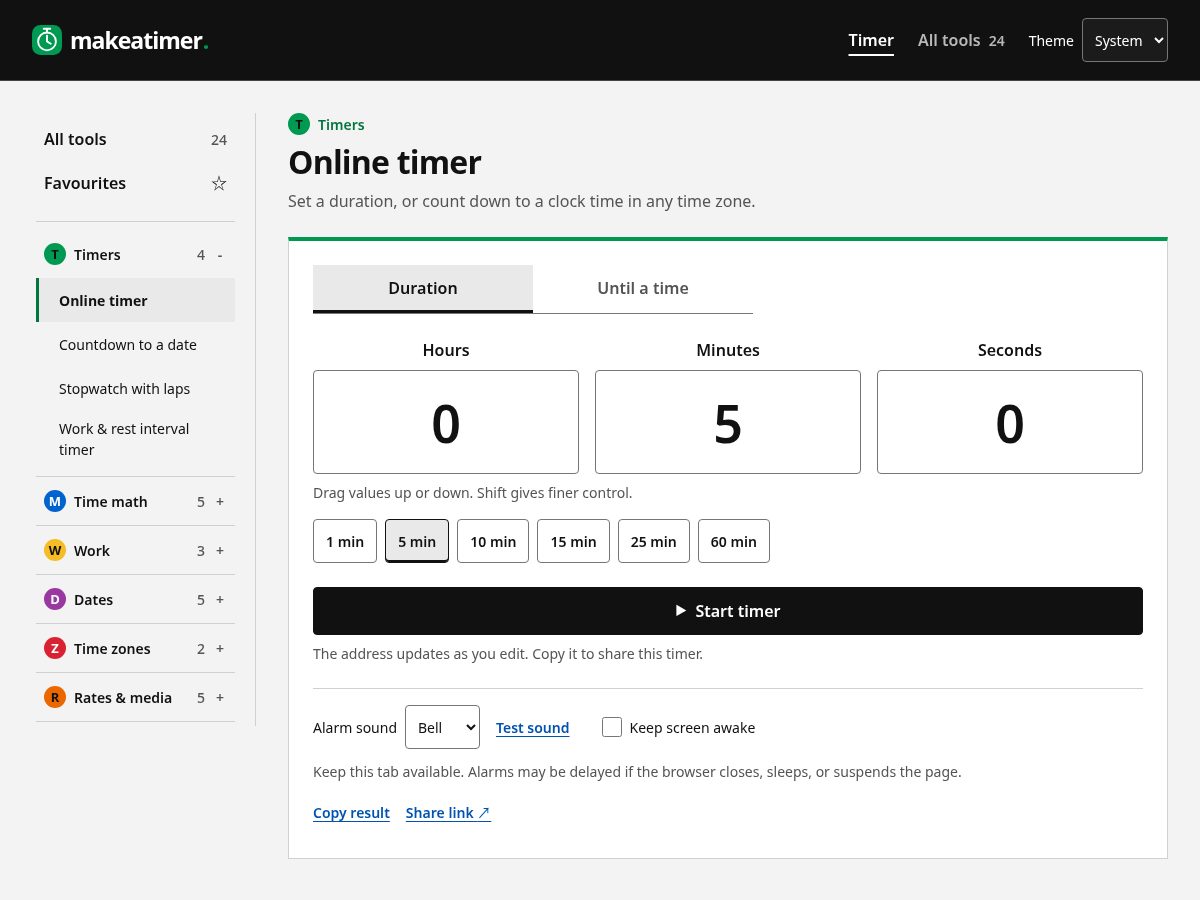Screen dimensions: 1200x900
Task: Click the Seconds value box
Action: point(1010,422)
